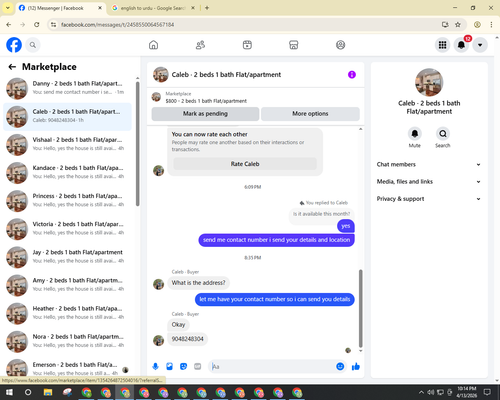Viewport: 500px width, 400px height.
Task: Open the Chrome profile icon
Action: coord(477,24)
